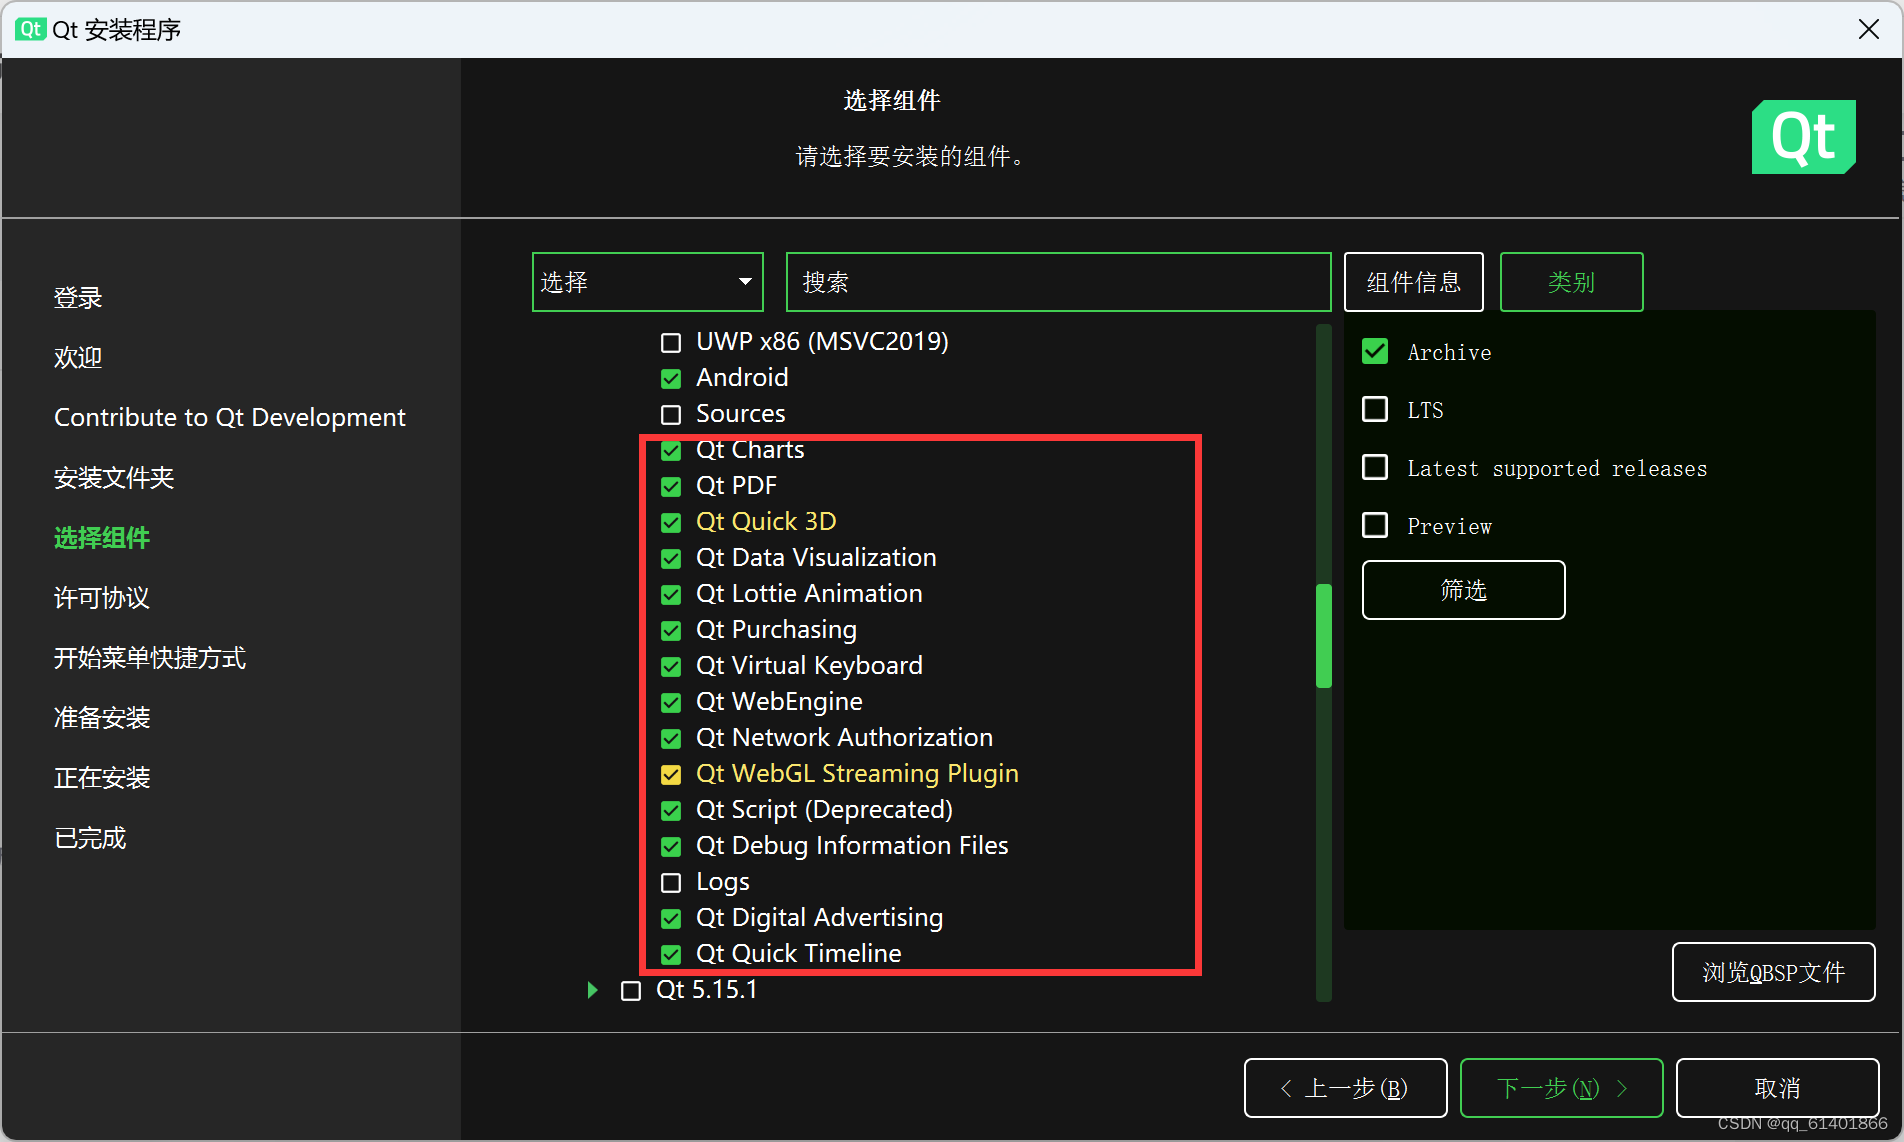
Task: Uncheck the Qt Charts component
Action: [670, 450]
